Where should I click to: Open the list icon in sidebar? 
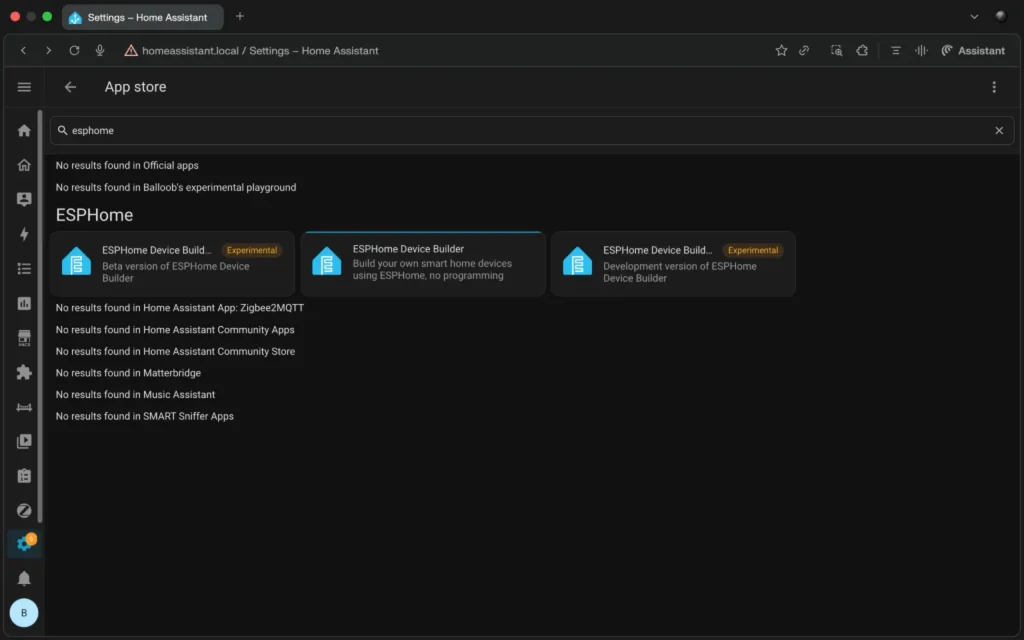(24, 268)
